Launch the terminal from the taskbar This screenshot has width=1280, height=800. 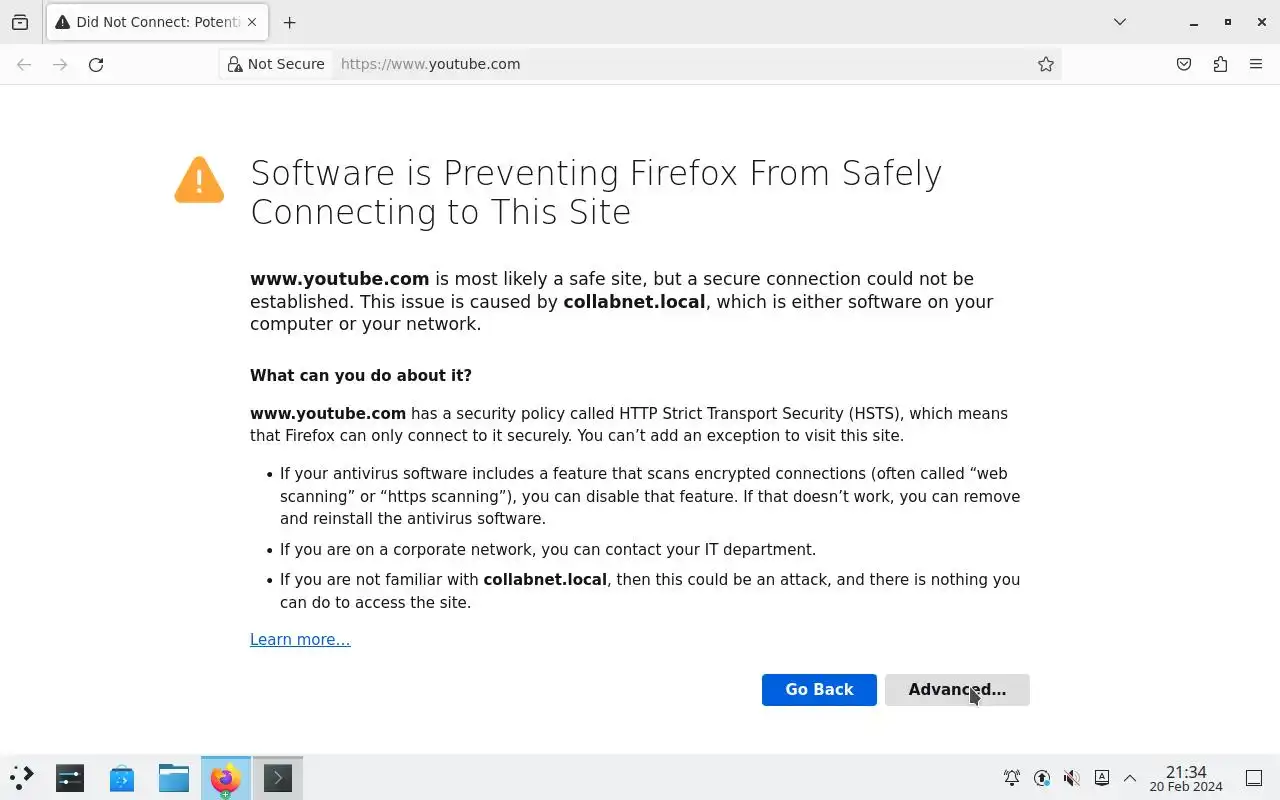click(x=277, y=778)
